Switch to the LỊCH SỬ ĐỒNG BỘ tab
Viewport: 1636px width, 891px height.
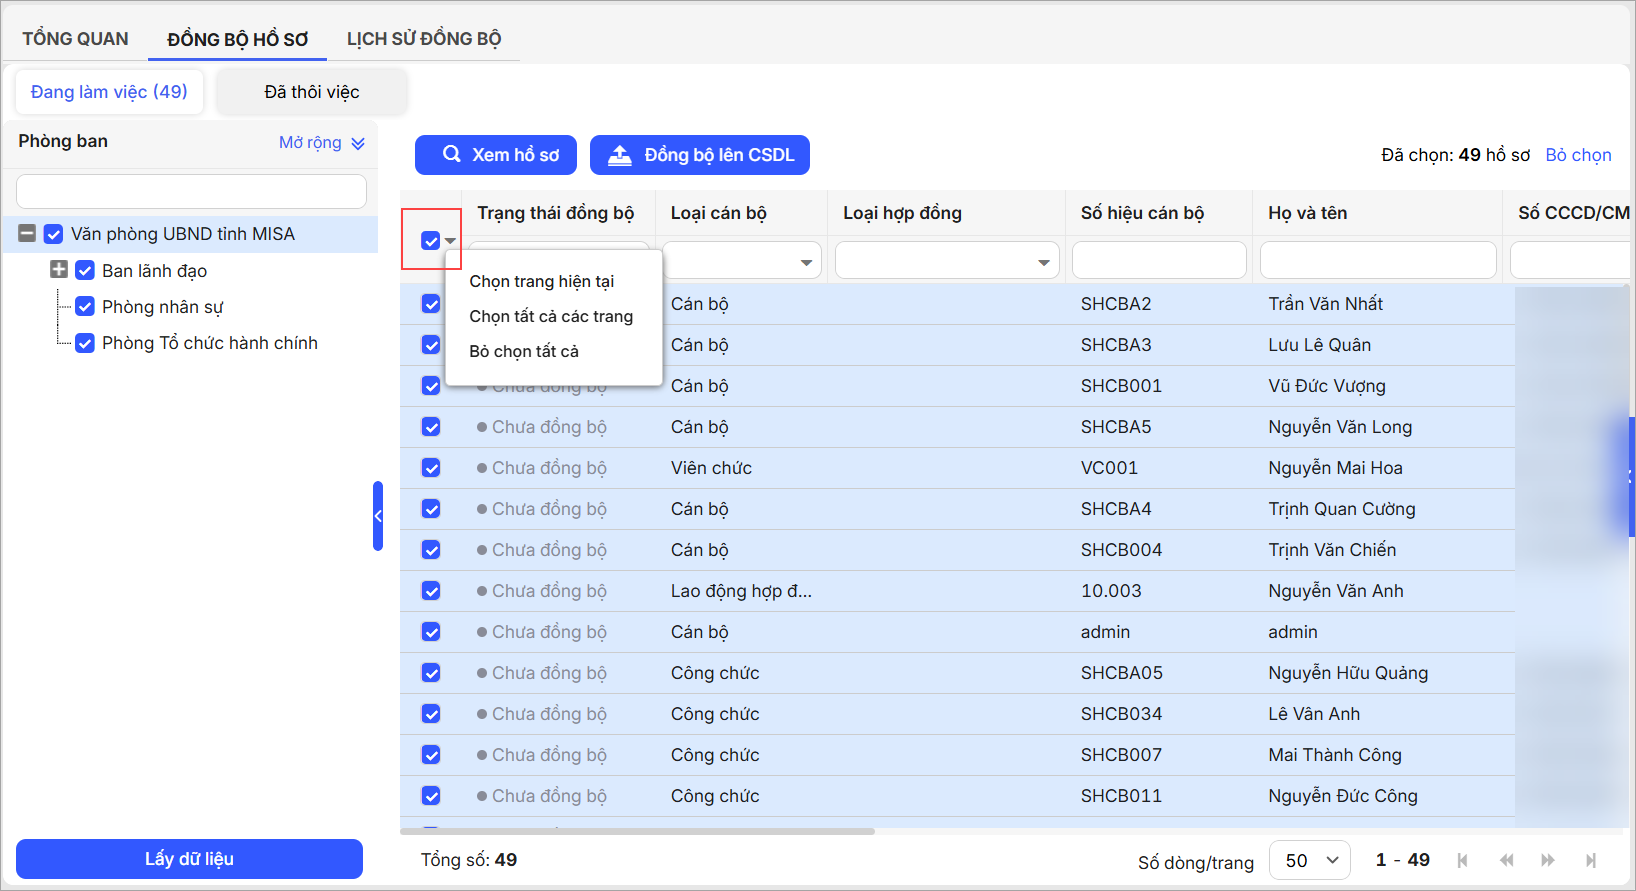[x=424, y=39]
